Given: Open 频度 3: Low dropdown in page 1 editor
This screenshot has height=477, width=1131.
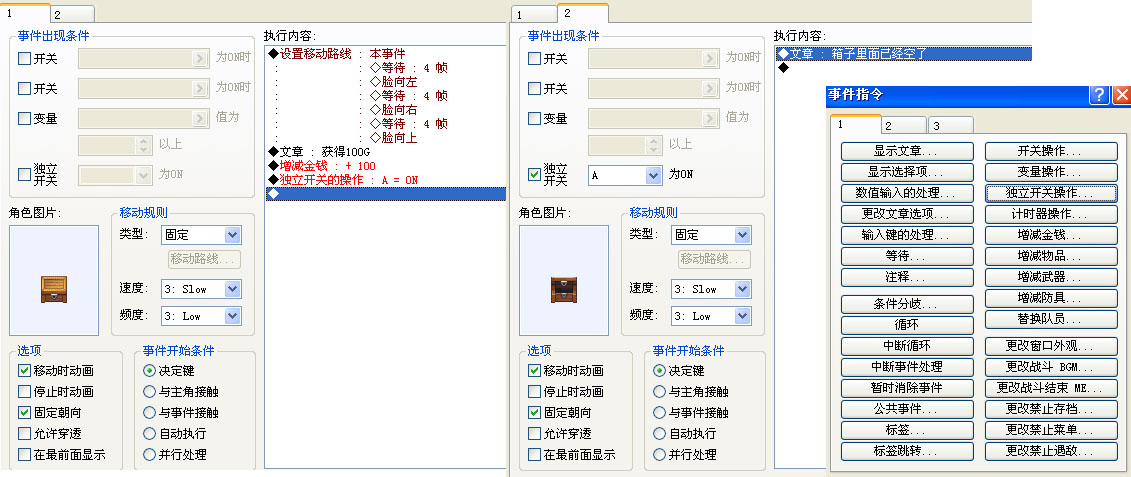Looking at the screenshot, I should coord(232,316).
